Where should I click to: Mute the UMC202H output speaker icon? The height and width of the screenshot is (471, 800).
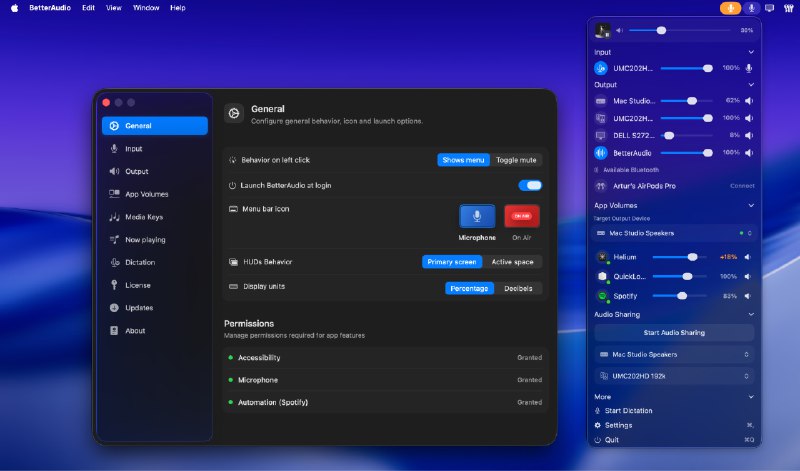[x=748, y=118]
